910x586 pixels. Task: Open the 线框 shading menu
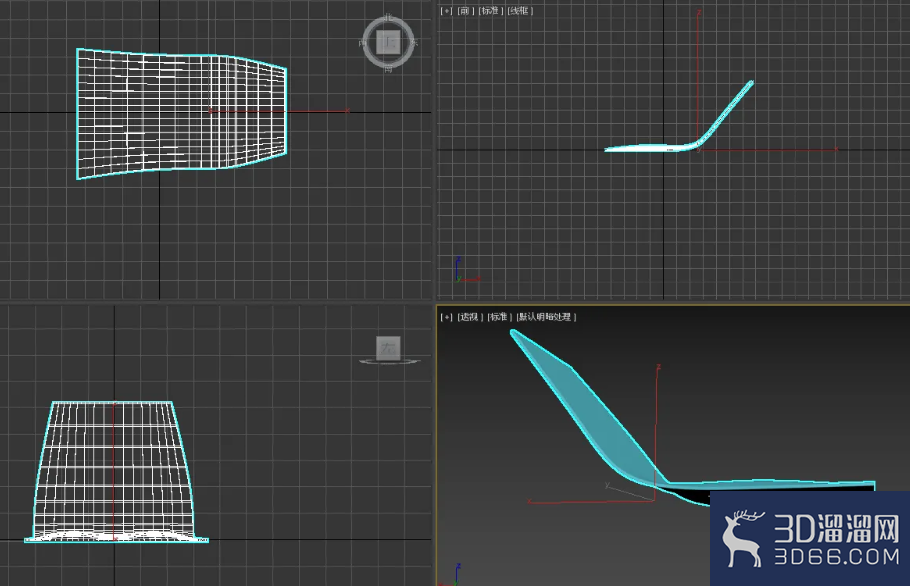(x=520, y=10)
